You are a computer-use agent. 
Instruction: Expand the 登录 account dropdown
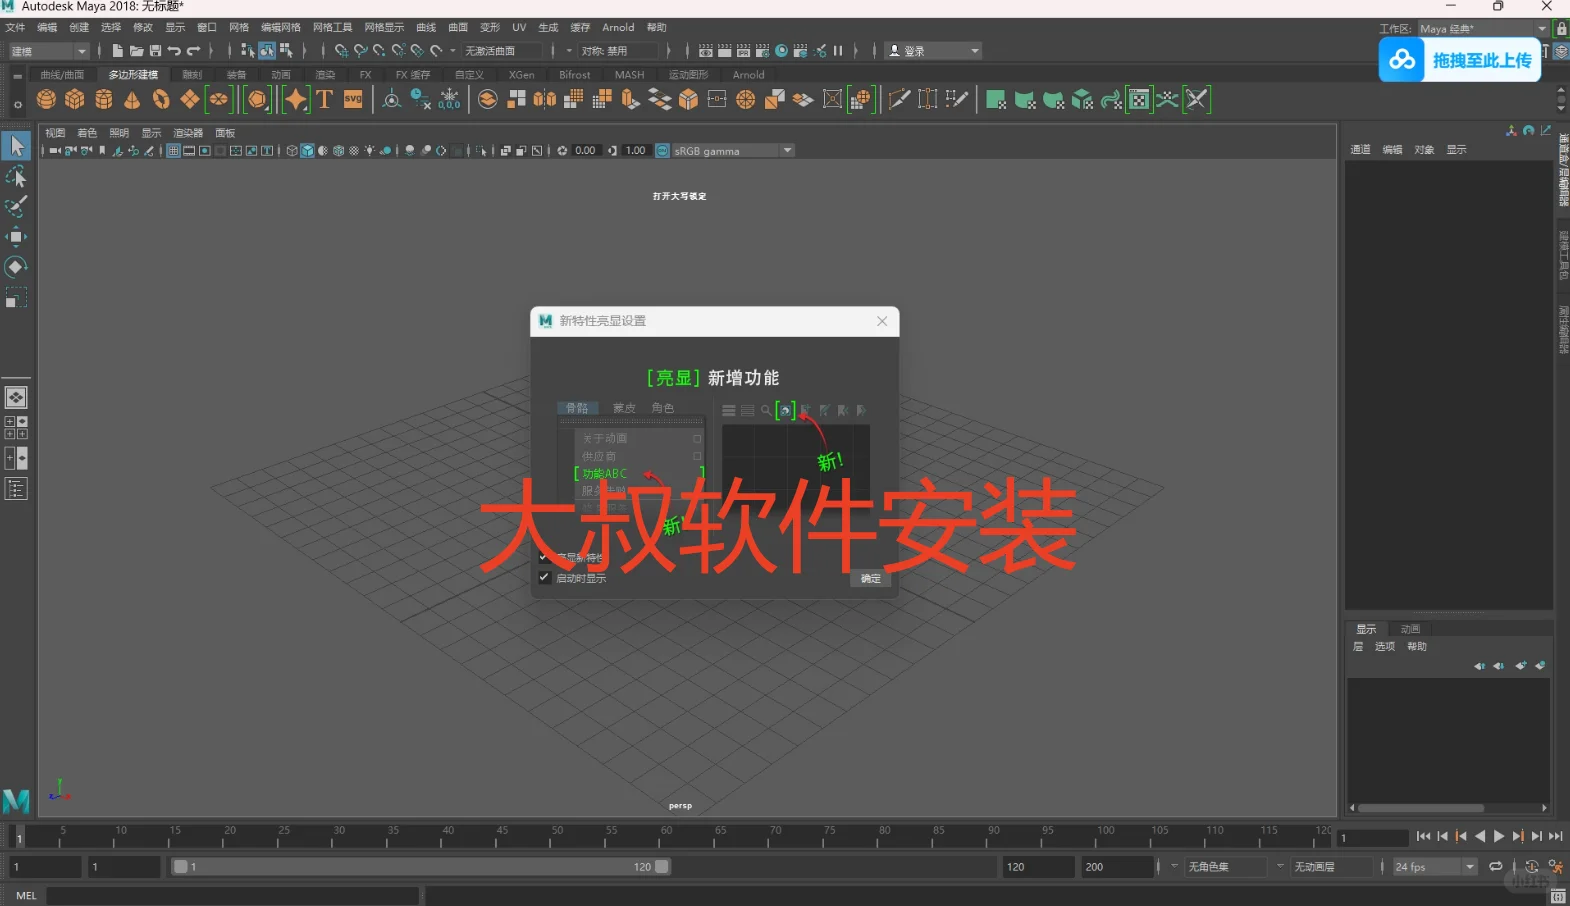coord(934,51)
